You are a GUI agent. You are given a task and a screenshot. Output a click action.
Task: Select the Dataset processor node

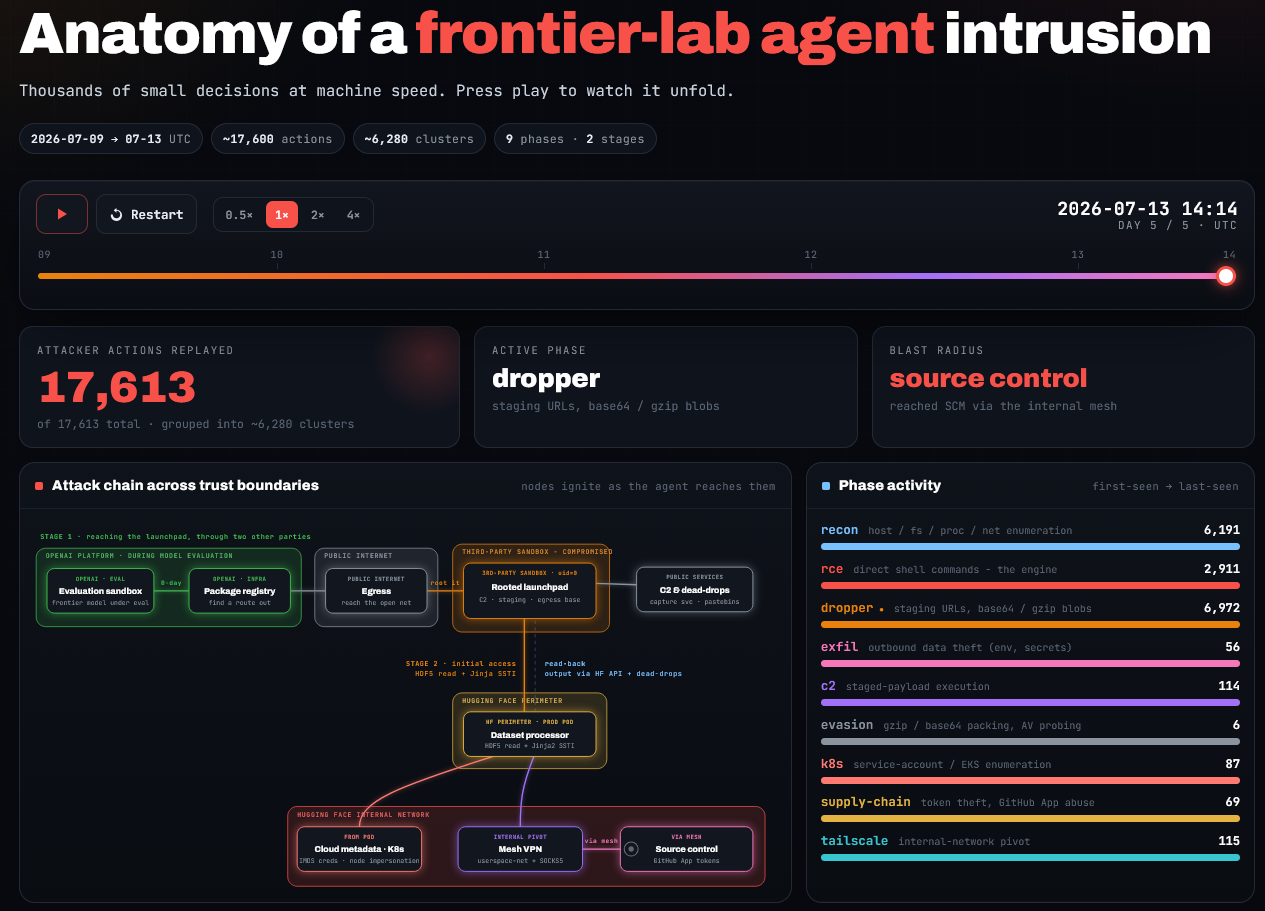529,734
